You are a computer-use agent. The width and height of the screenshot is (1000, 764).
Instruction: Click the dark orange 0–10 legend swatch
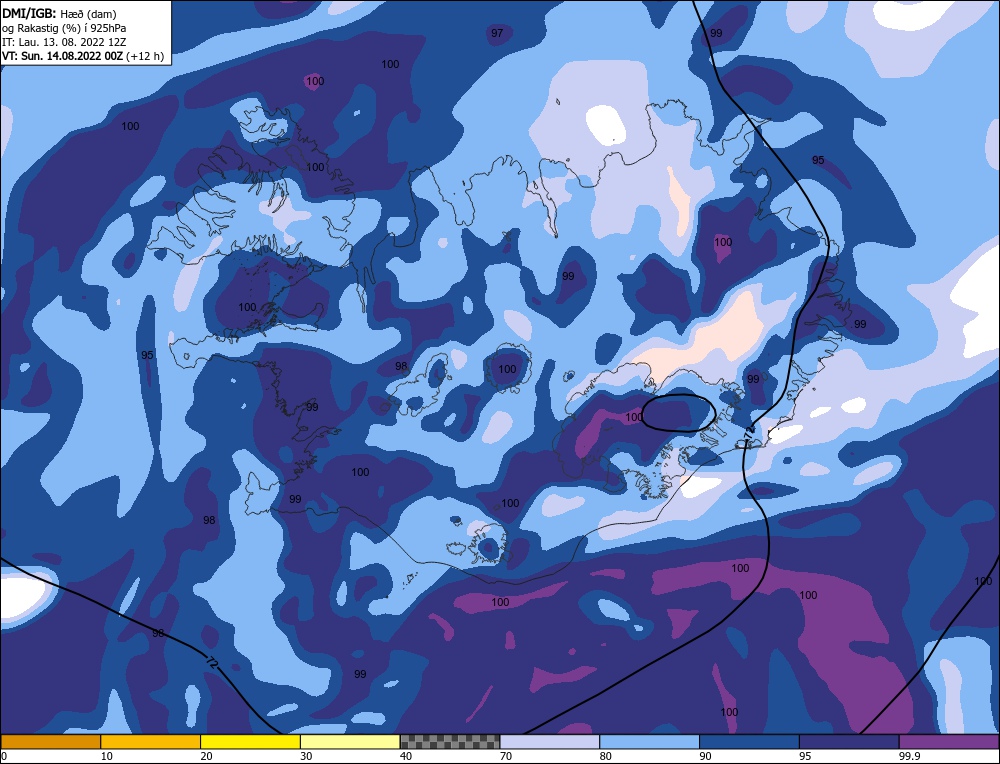50,741
